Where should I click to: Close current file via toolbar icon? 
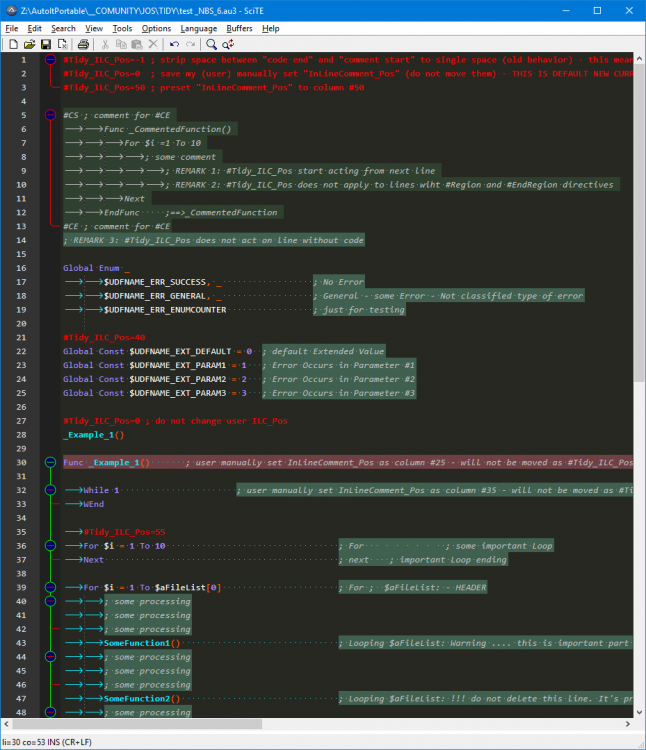(62, 44)
